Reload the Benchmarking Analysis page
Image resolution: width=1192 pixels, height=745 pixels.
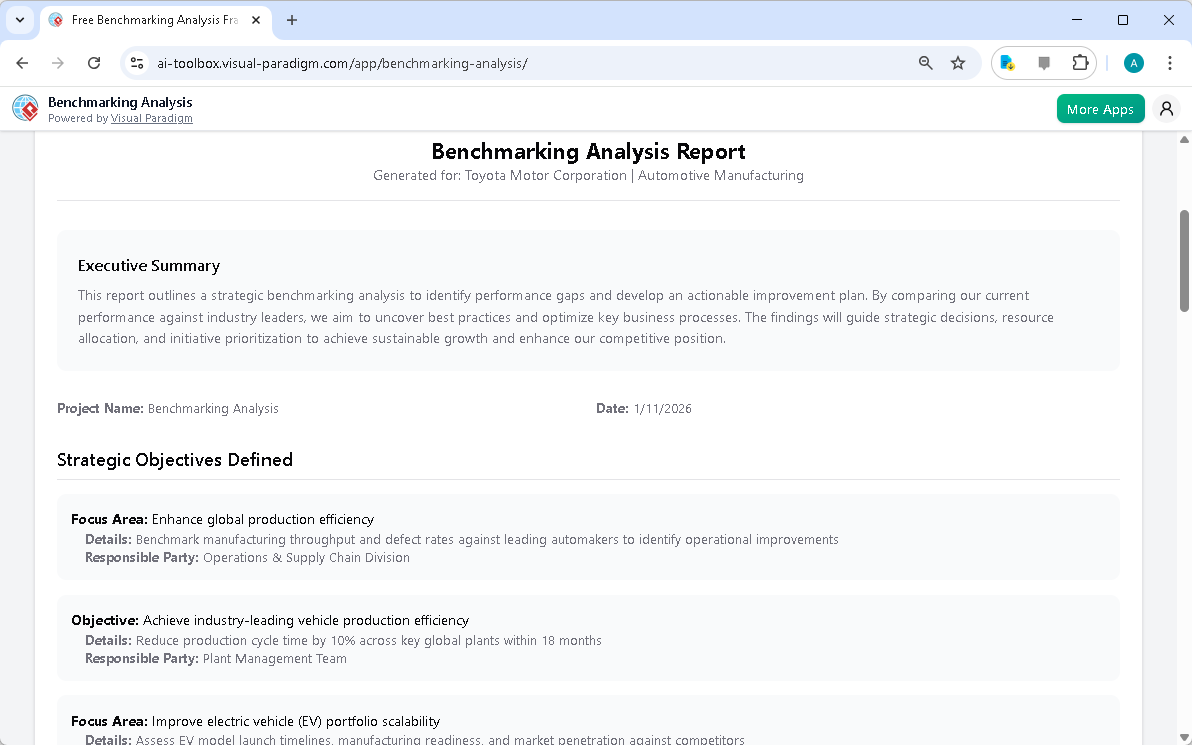coord(94,62)
